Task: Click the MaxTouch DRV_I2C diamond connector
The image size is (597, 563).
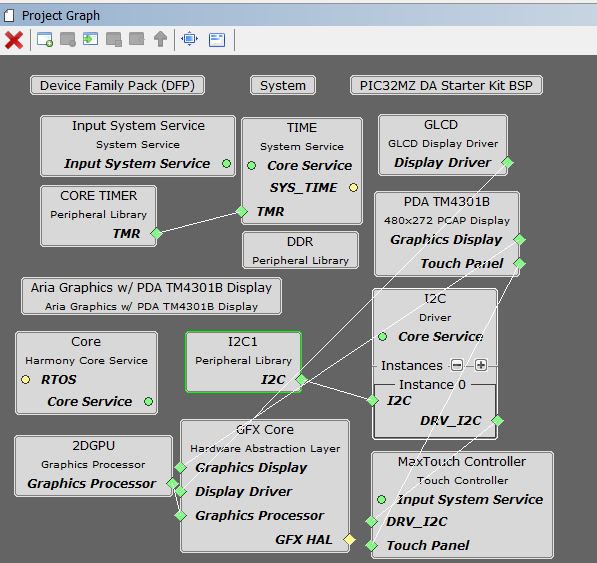Action: [371, 522]
